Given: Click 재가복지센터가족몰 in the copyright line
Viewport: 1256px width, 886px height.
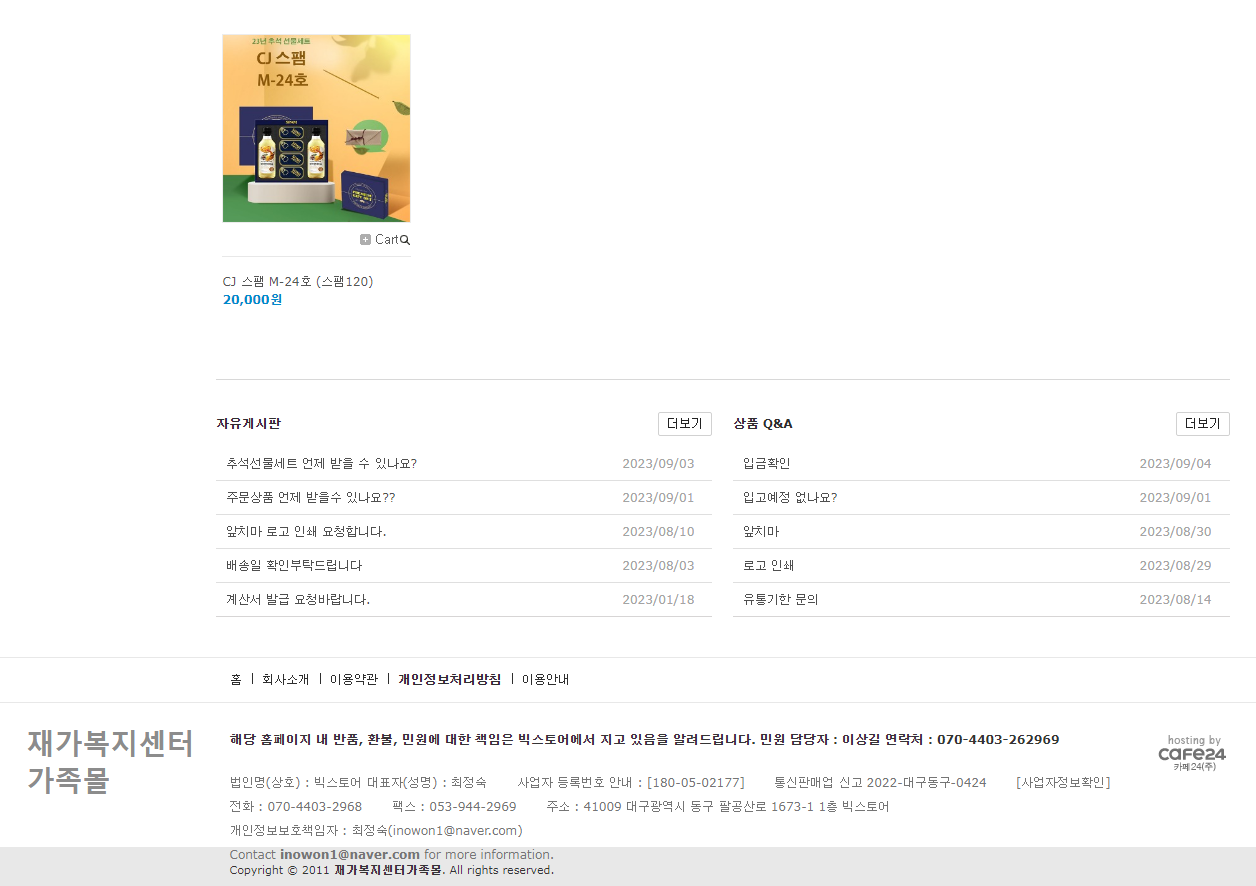Looking at the screenshot, I should pos(388,871).
